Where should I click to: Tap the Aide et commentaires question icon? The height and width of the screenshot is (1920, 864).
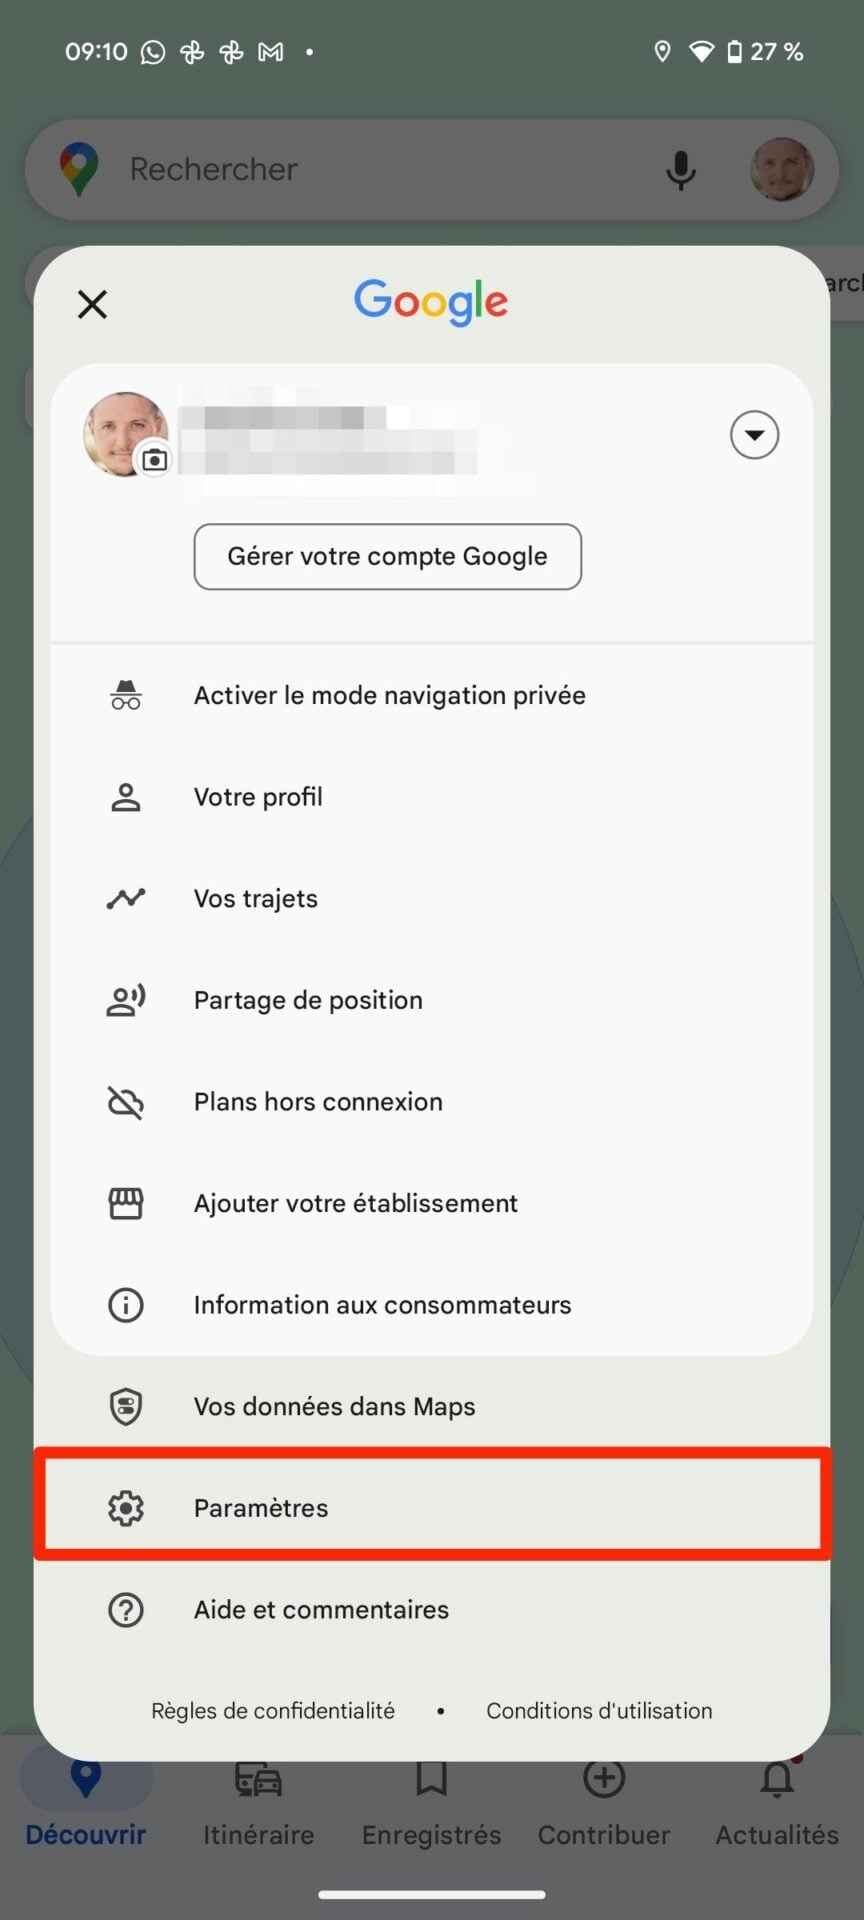126,1610
